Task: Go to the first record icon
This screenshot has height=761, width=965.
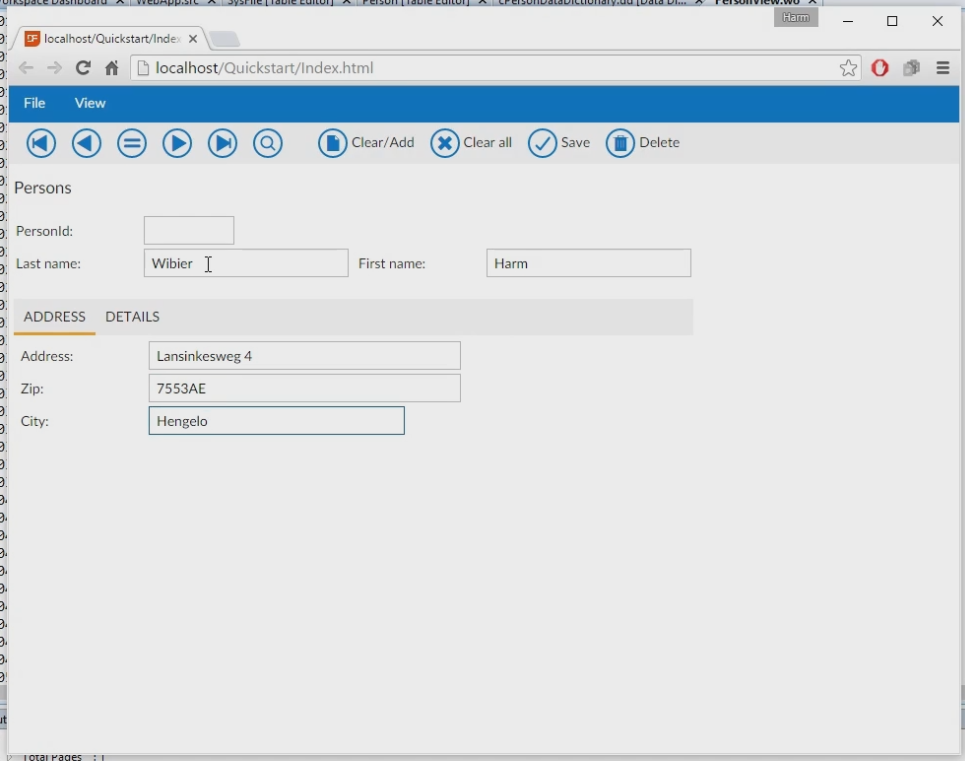Action: tap(41, 143)
